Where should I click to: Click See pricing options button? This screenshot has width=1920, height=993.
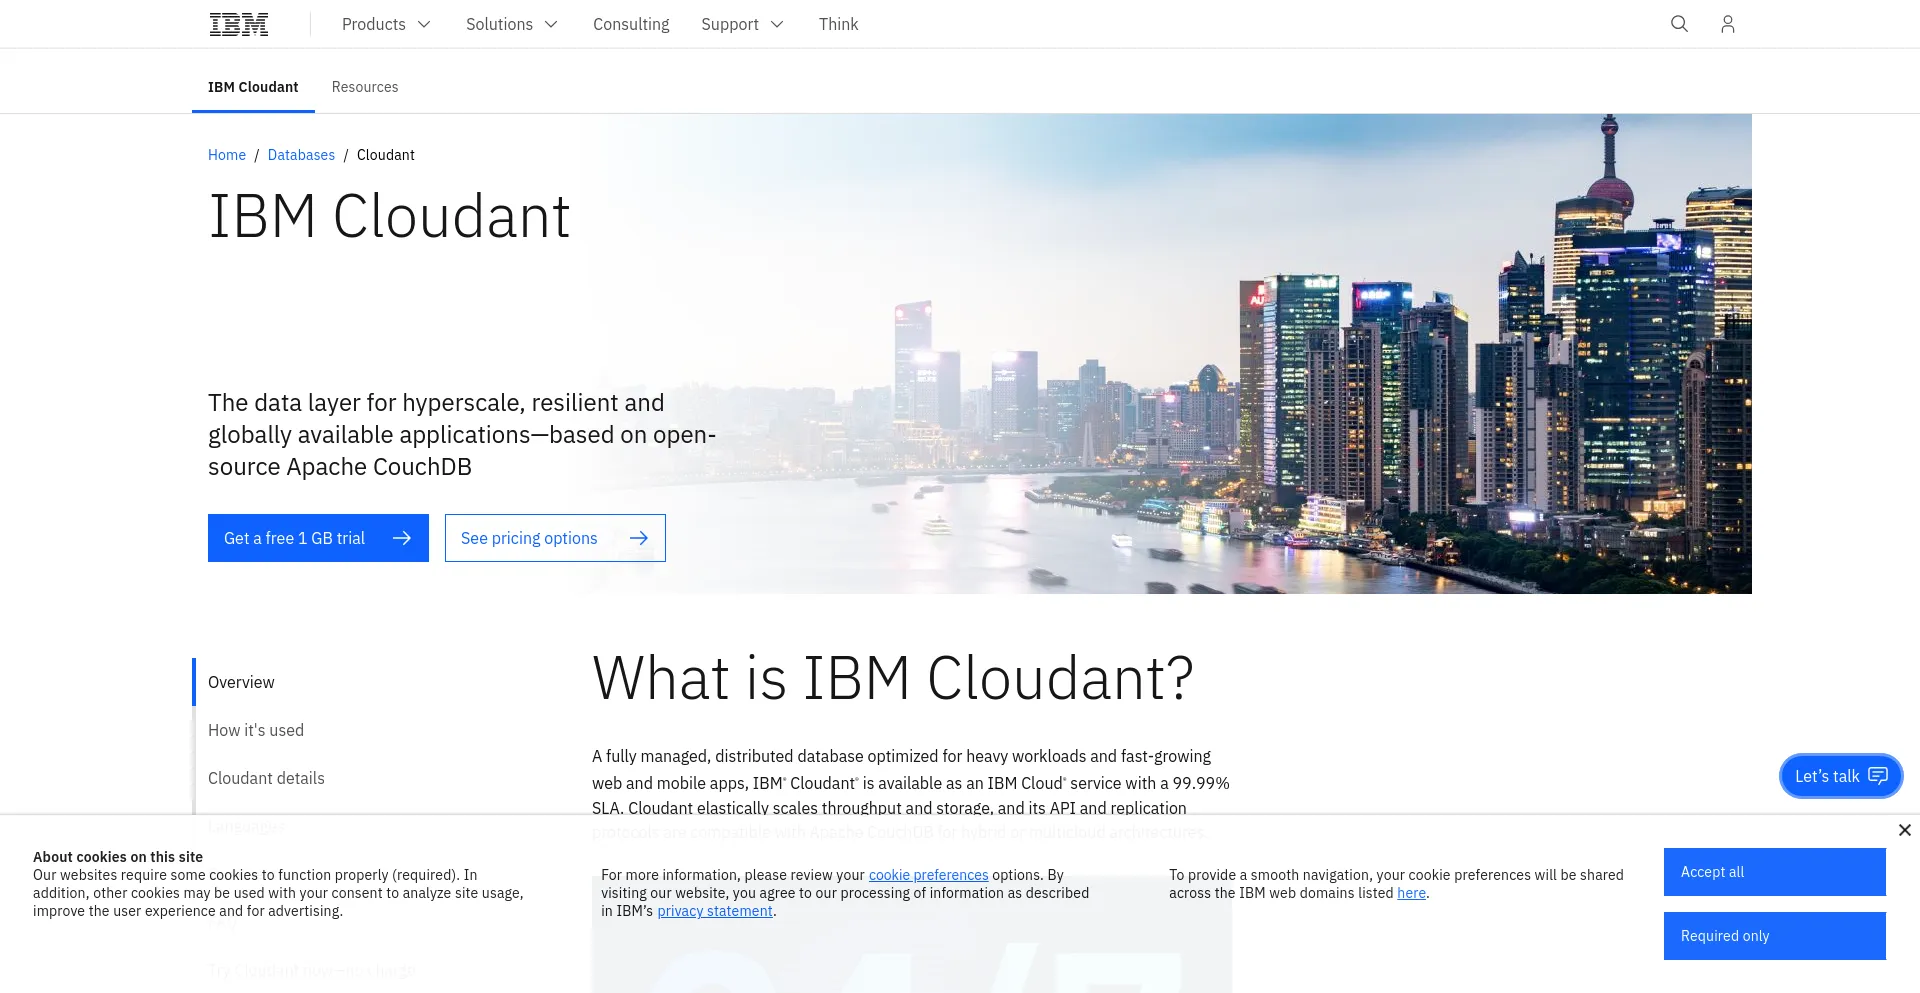(x=555, y=538)
